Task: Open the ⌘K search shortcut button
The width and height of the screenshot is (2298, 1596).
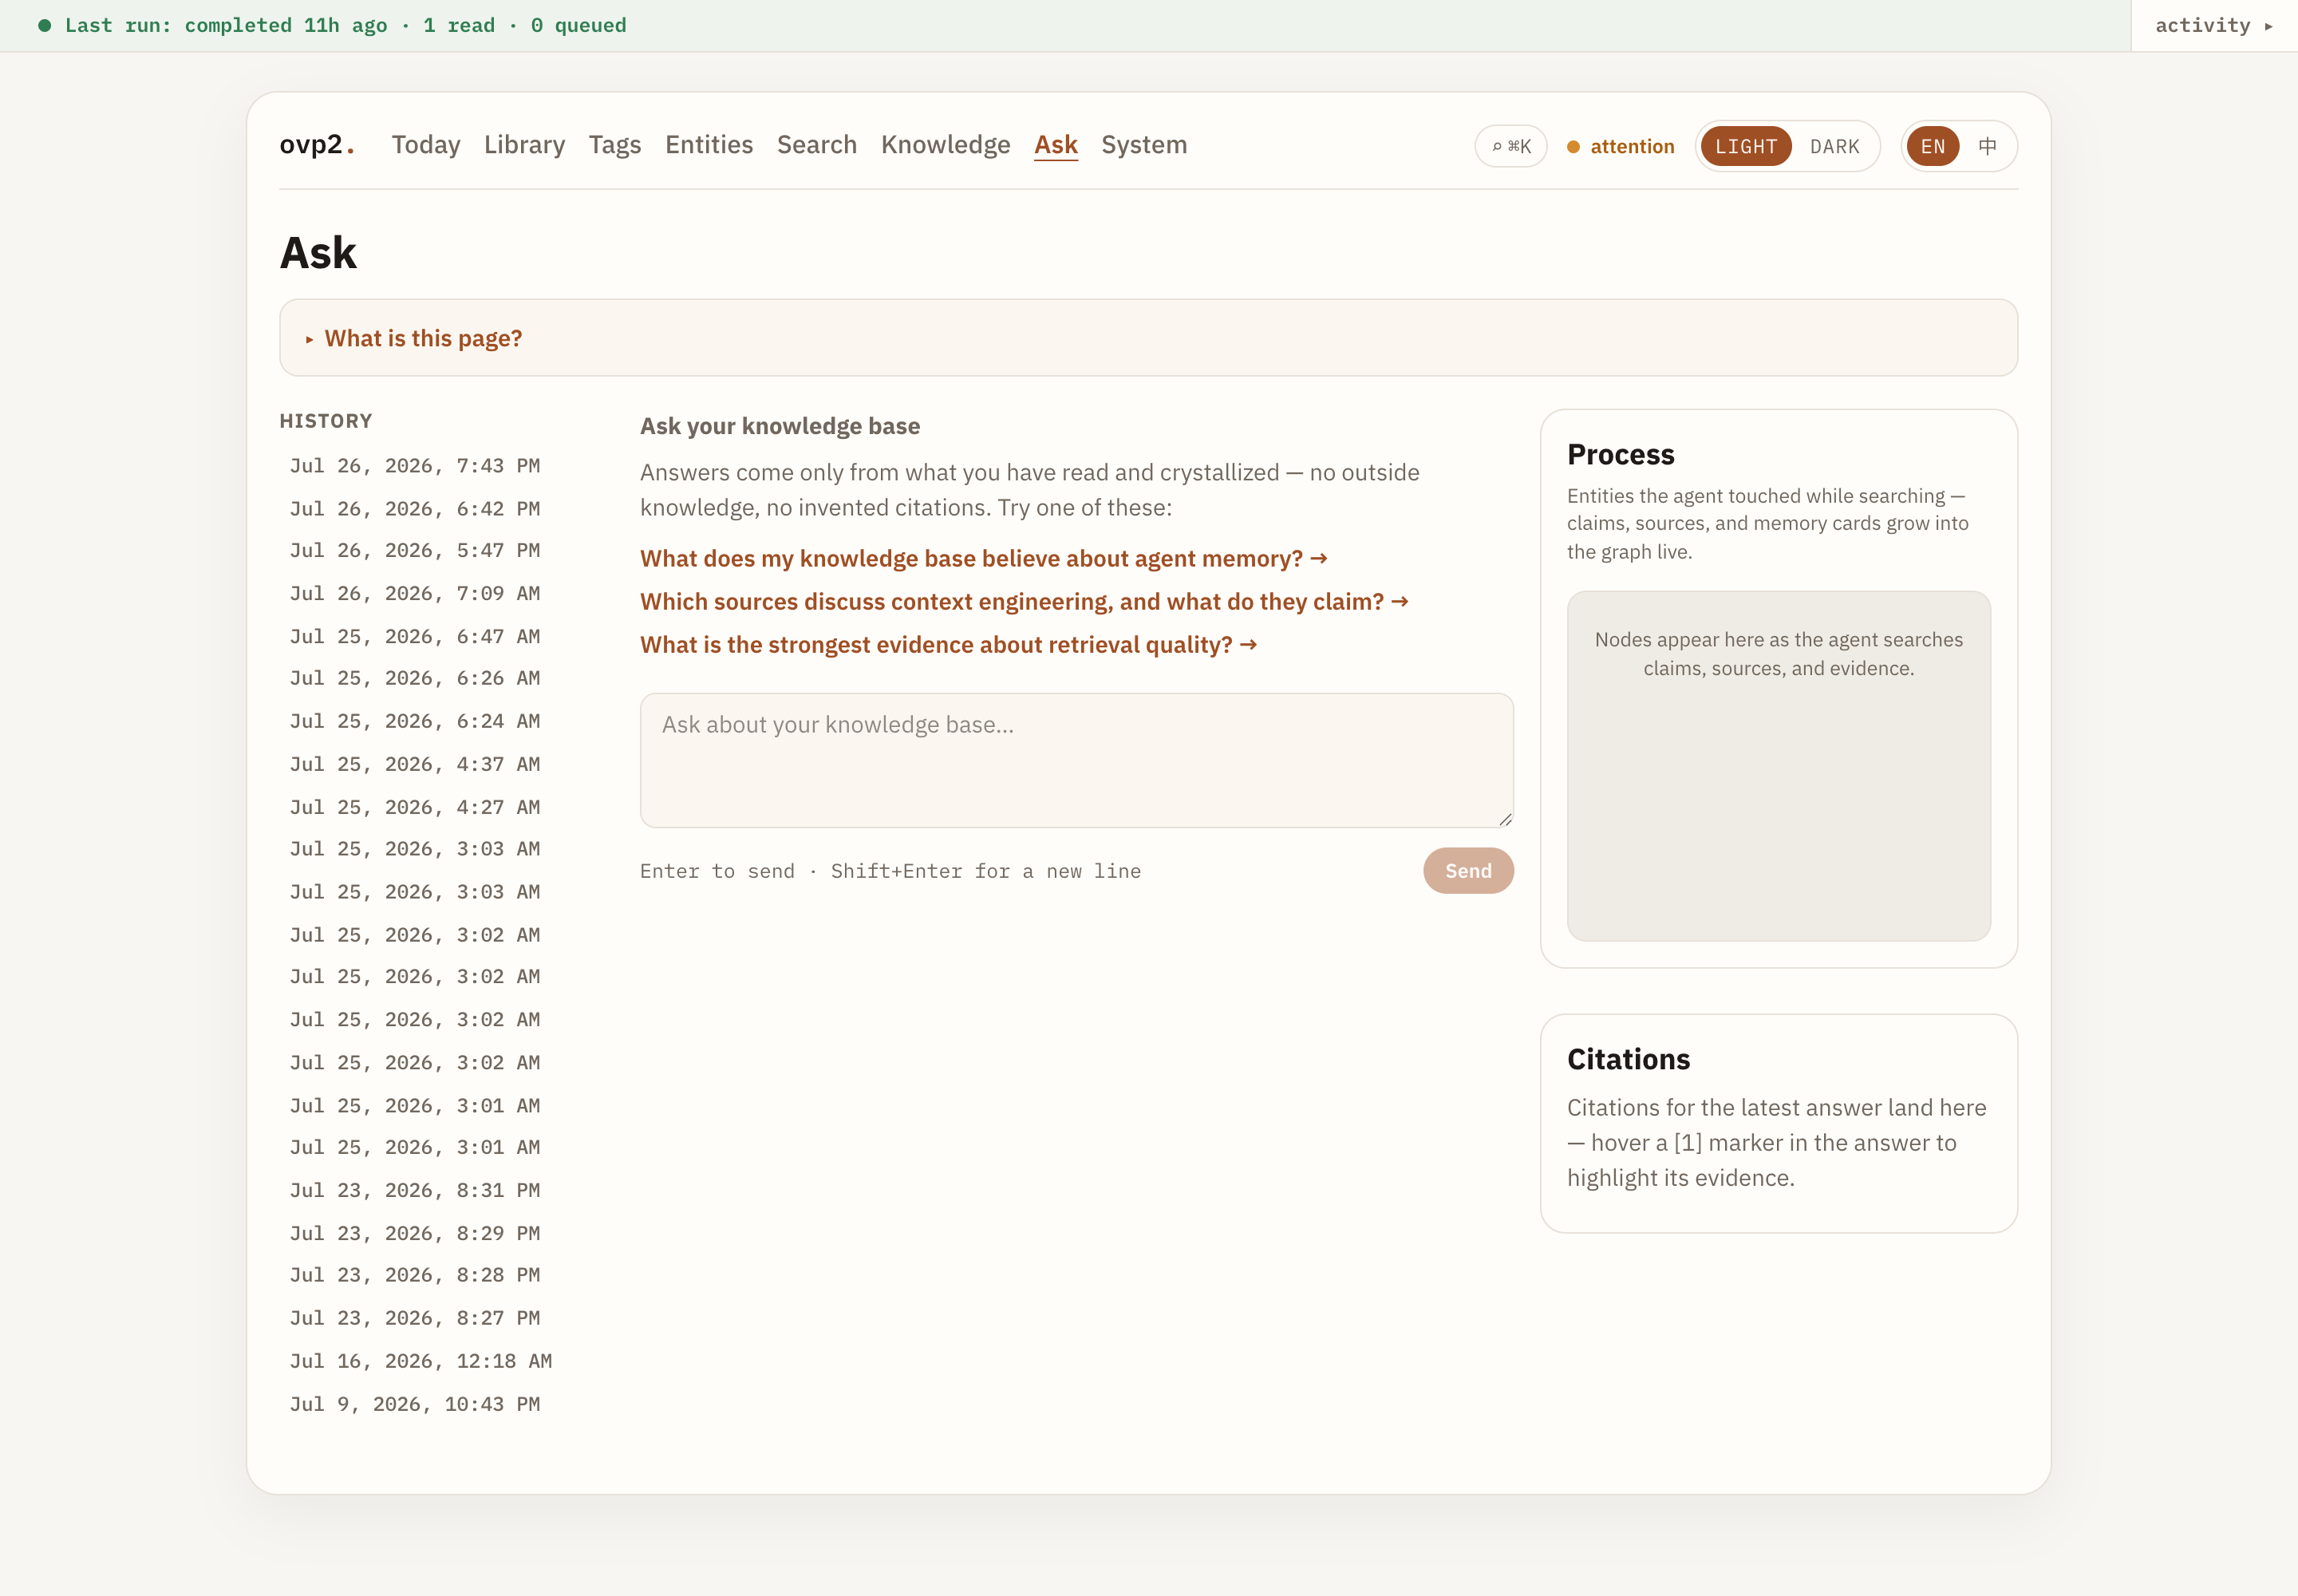Action: coord(1510,146)
